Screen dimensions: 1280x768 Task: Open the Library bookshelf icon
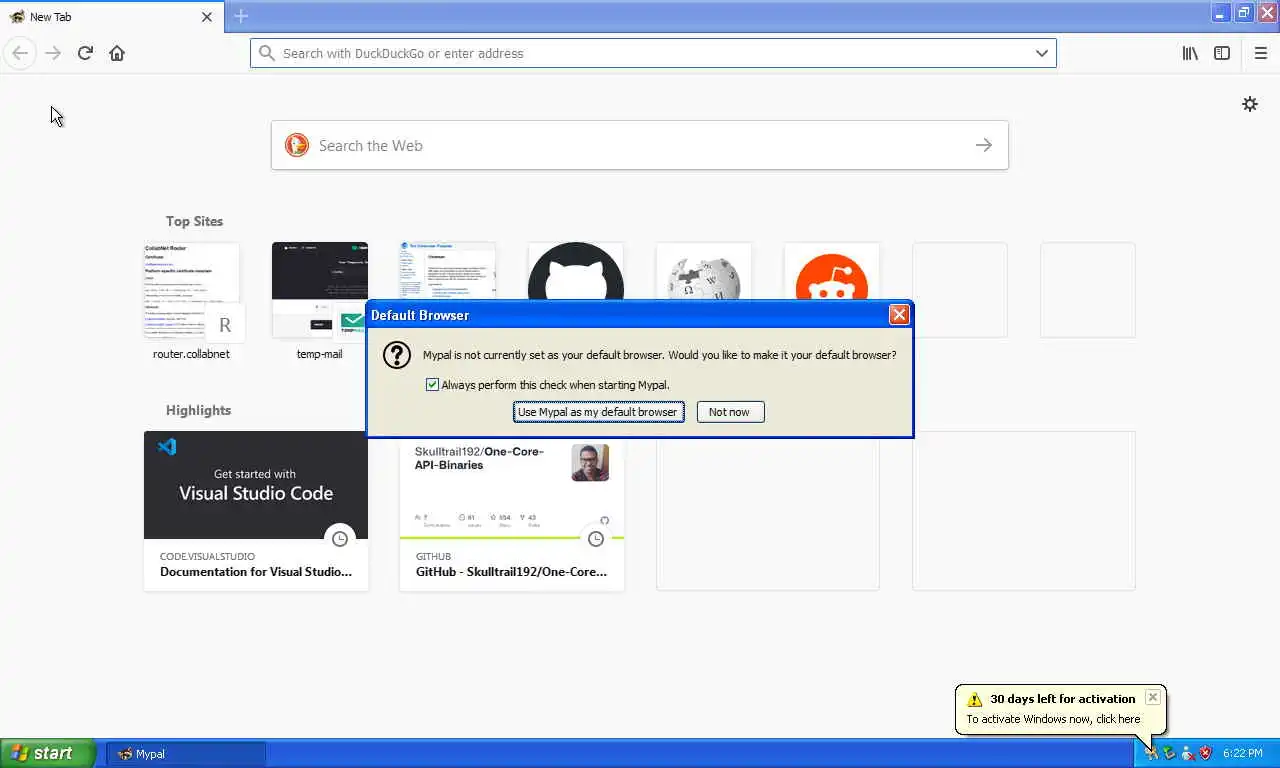tap(1190, 53)
